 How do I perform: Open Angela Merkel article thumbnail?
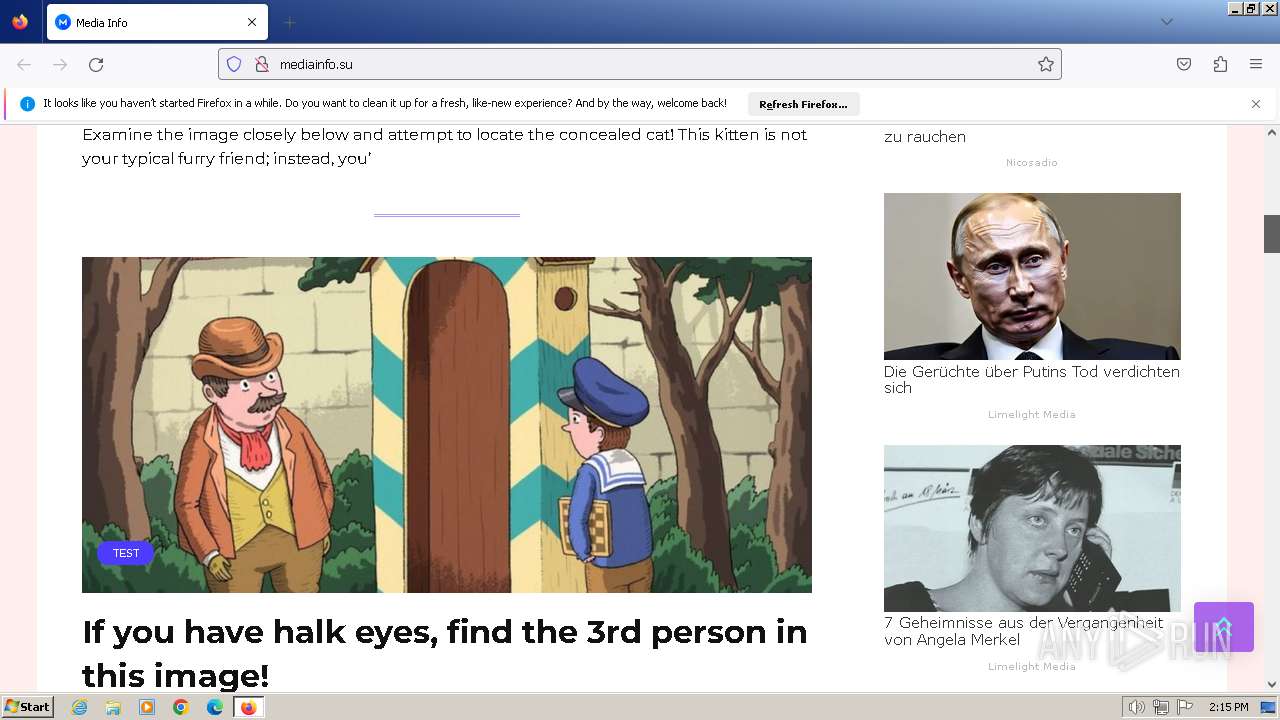coord(1032,528)
